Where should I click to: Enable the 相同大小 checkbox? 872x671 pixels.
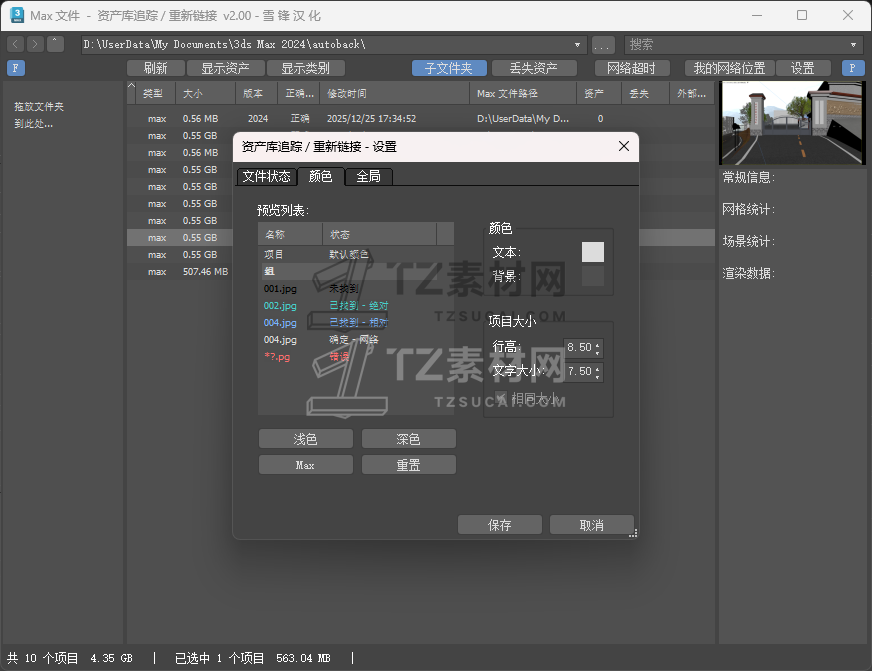click(x=501, y=397)
